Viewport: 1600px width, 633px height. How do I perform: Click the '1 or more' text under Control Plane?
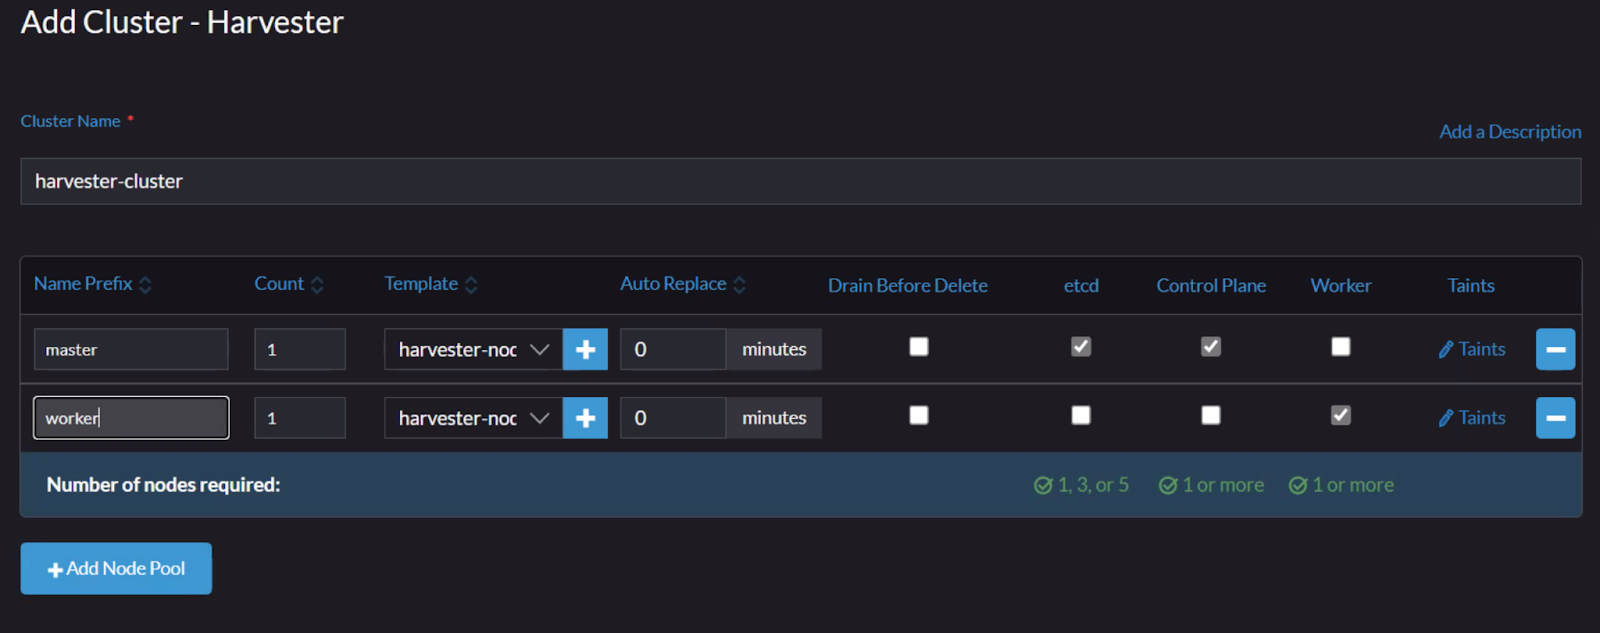(1223, 485)
